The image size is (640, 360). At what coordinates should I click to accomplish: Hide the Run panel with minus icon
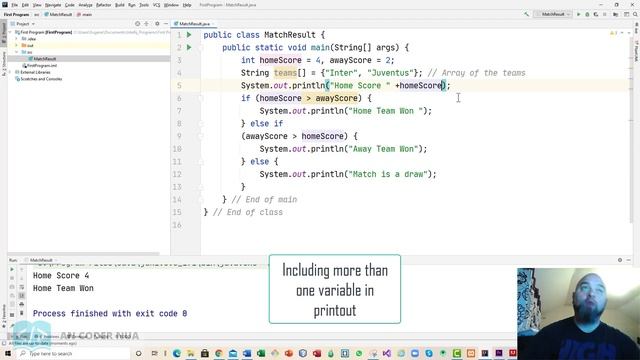click(x=629, y=260)
